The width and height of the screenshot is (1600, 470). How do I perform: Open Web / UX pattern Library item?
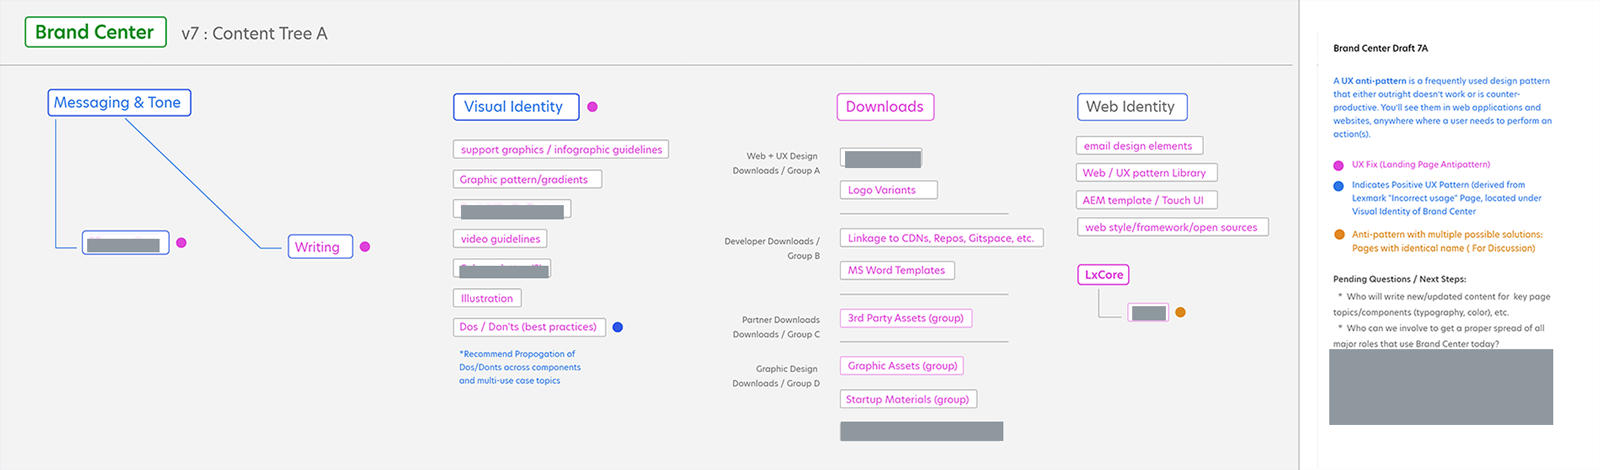1145,173
